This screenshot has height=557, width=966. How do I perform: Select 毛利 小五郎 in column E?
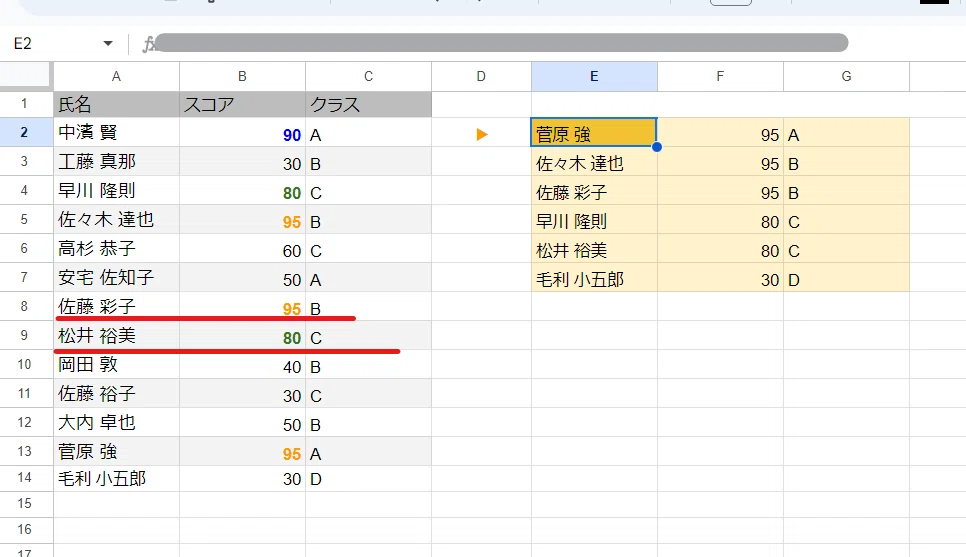(595, 277)
